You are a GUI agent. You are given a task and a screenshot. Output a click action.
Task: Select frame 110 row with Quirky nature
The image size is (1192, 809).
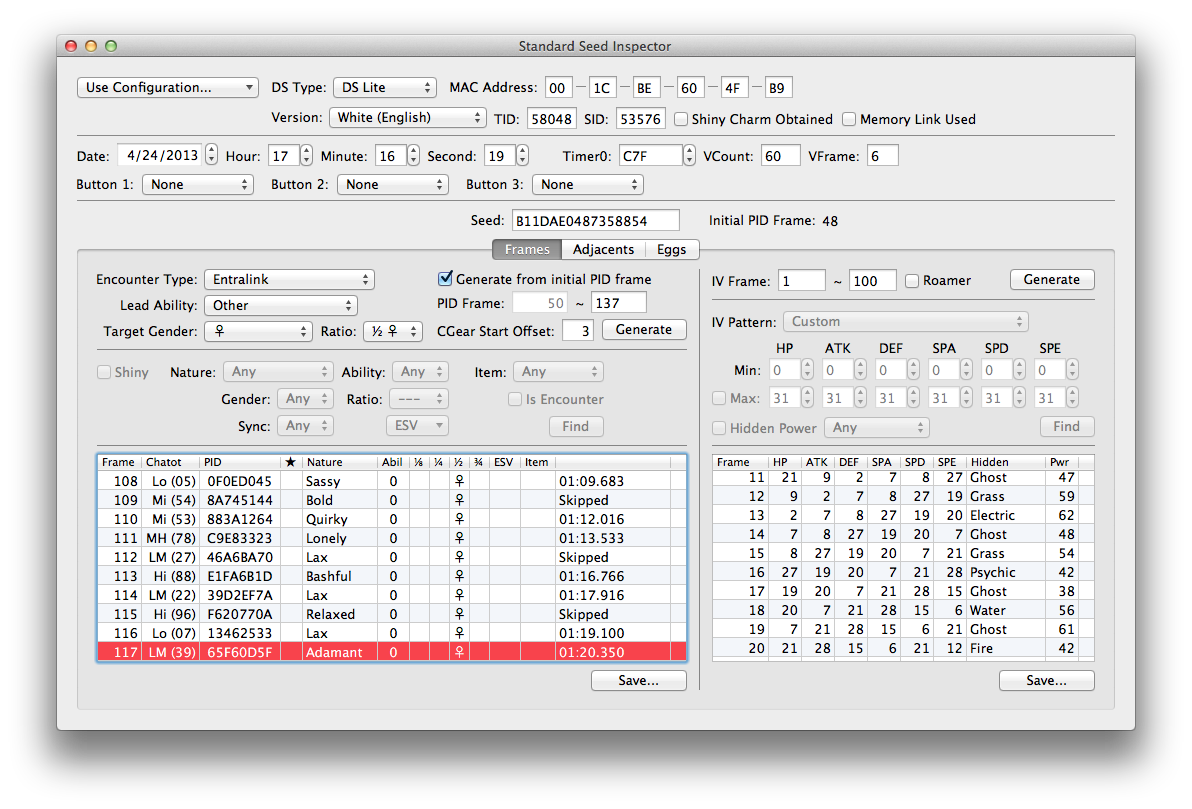click(x=392, y=519)
